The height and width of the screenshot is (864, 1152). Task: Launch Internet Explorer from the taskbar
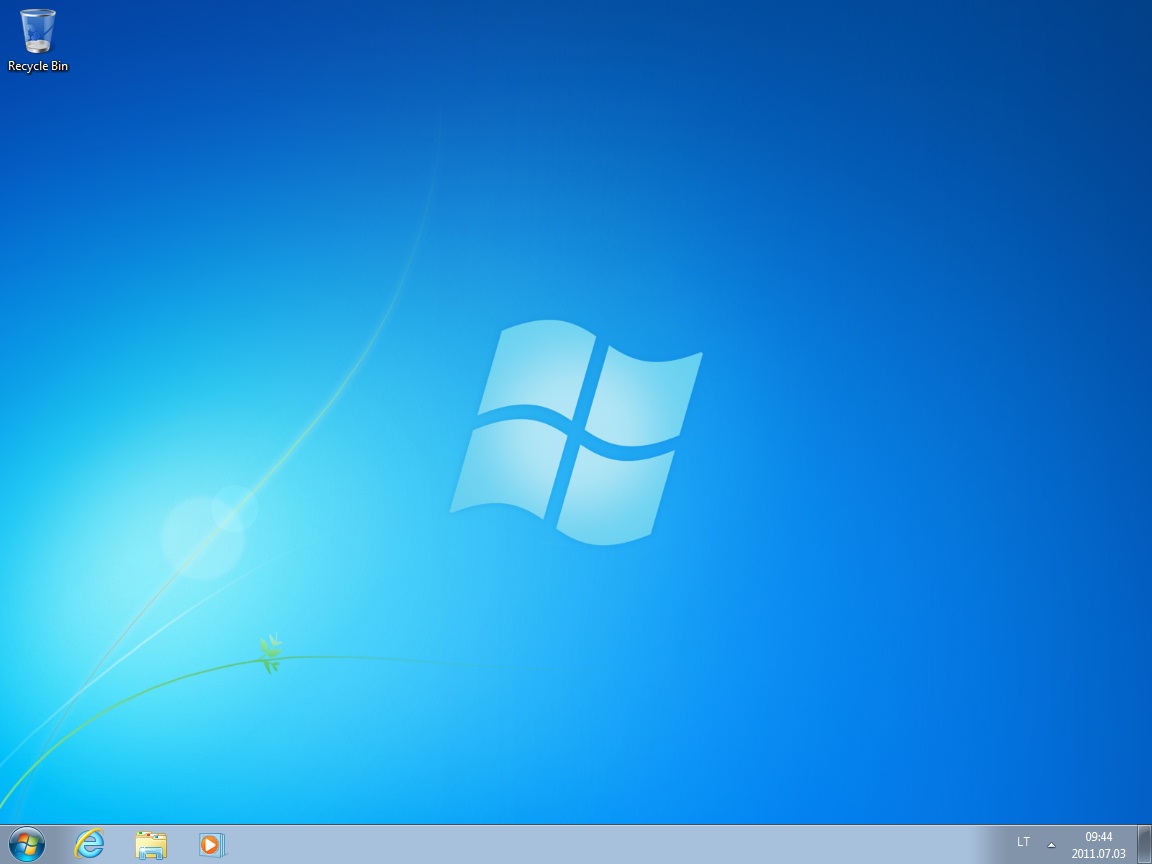[90, 845]
